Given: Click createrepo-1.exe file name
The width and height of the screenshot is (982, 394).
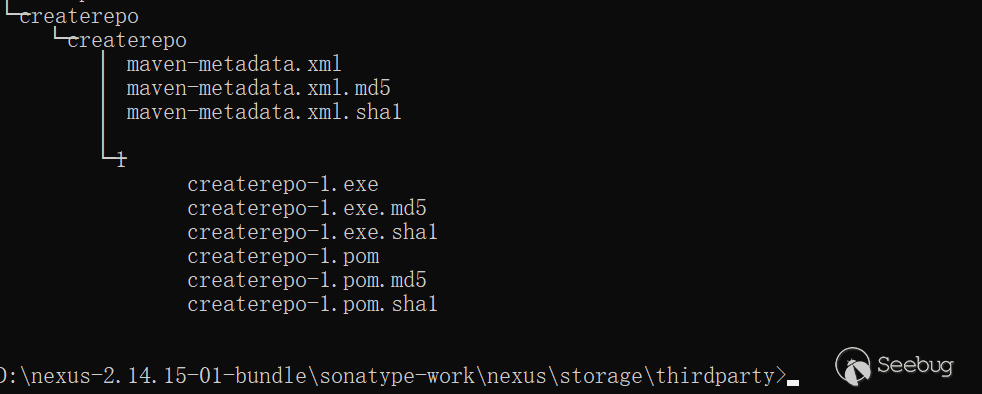Looking at the screenshot, I should [x=282, y=184].
